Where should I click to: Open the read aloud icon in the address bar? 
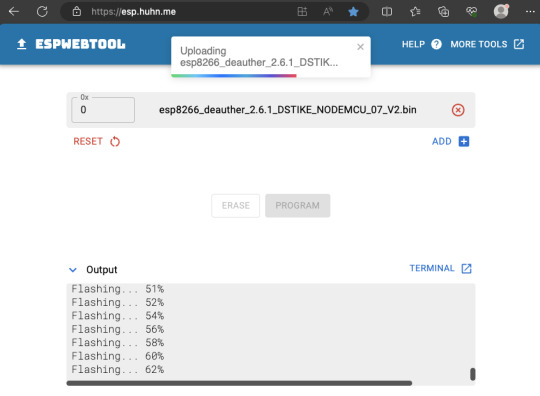point(328,12)
